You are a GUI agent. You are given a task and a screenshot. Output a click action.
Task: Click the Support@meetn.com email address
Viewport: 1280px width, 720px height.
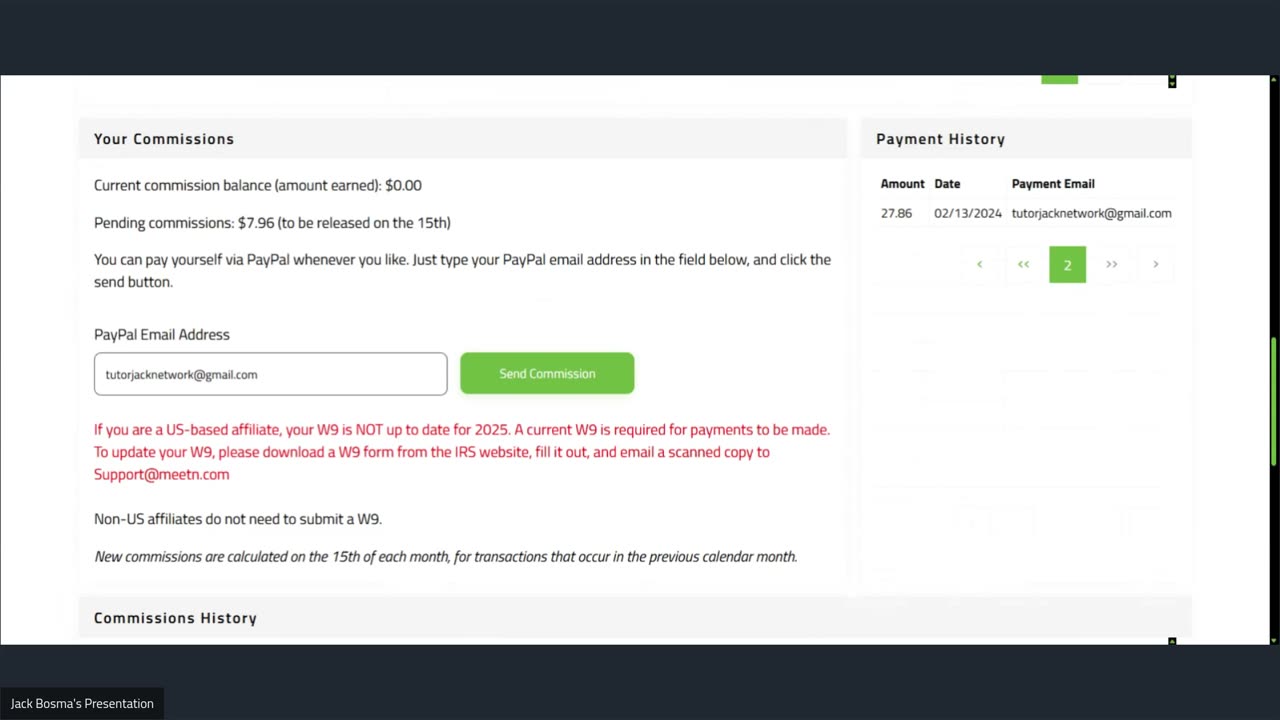162,474
